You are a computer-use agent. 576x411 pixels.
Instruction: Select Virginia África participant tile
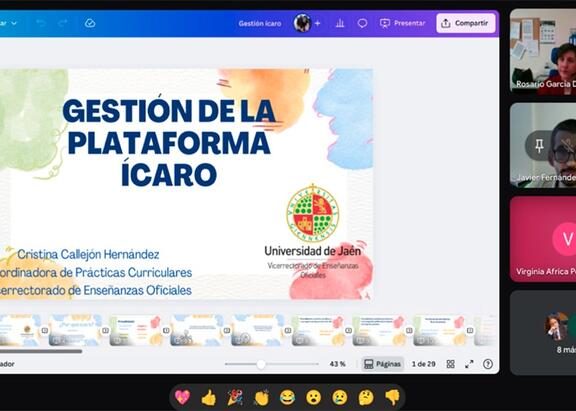pyautogui.click(x=543, y=239)
